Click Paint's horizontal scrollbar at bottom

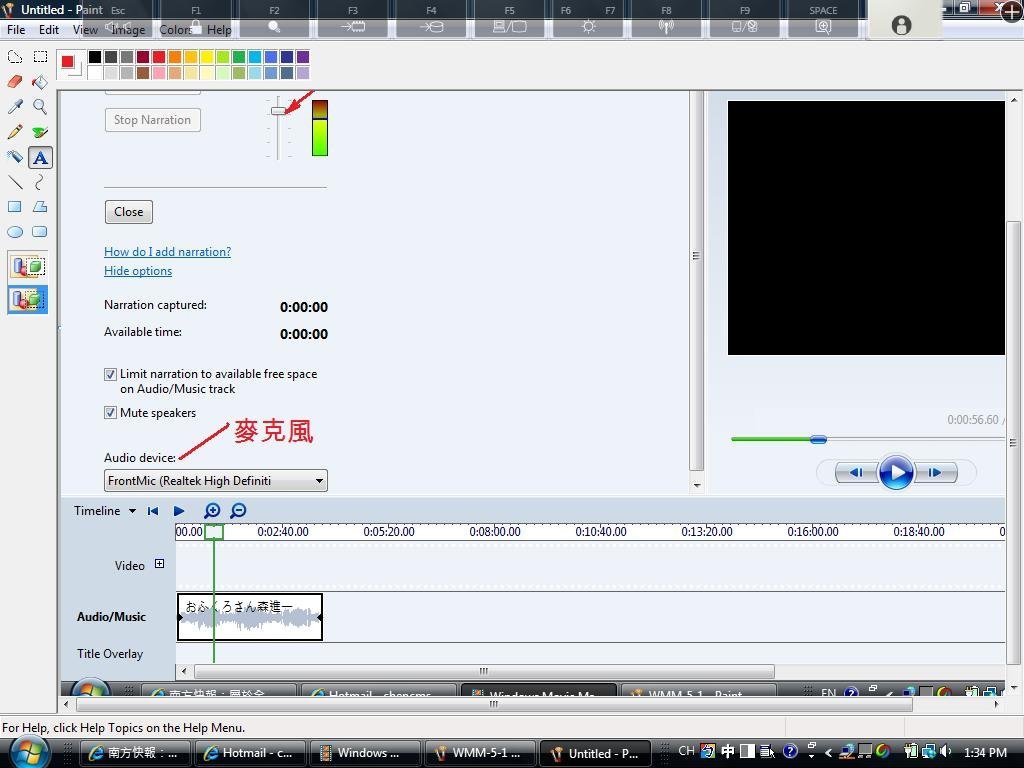tap(494, 704)
